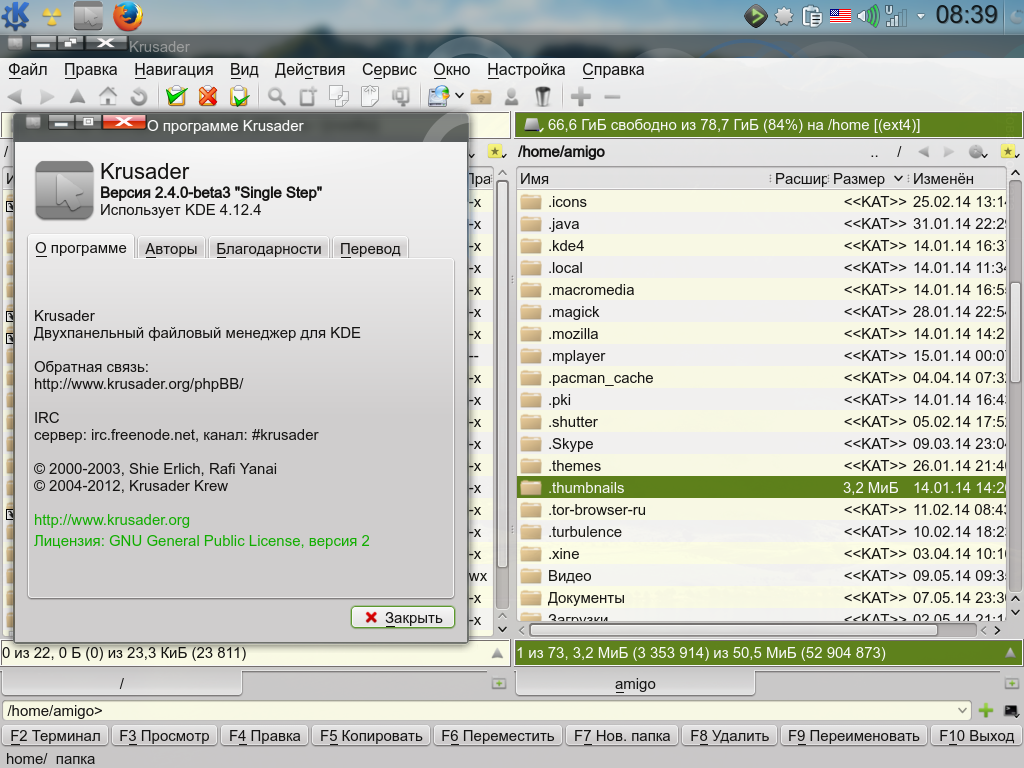Click the F10 Выход button
1024x768 pixels.
[976, 736]
